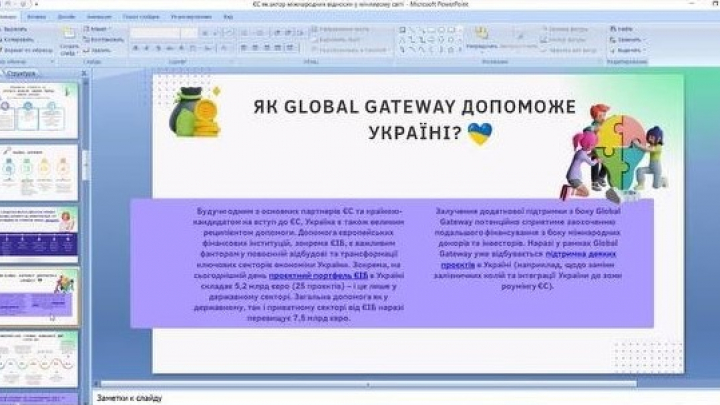
Task: Open the Вставка ribbon tab
Action: coord(36,17)
